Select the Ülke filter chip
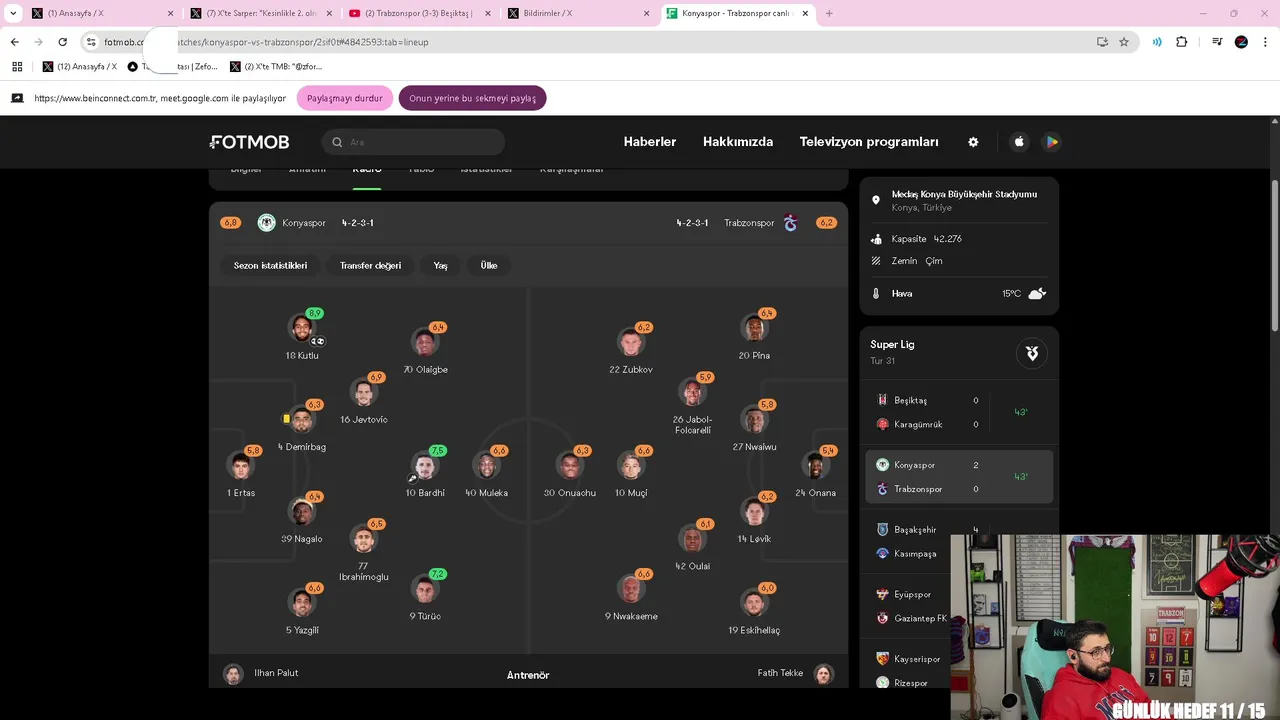The width and height of the screenshot is (1280, 720). point(489,265)
